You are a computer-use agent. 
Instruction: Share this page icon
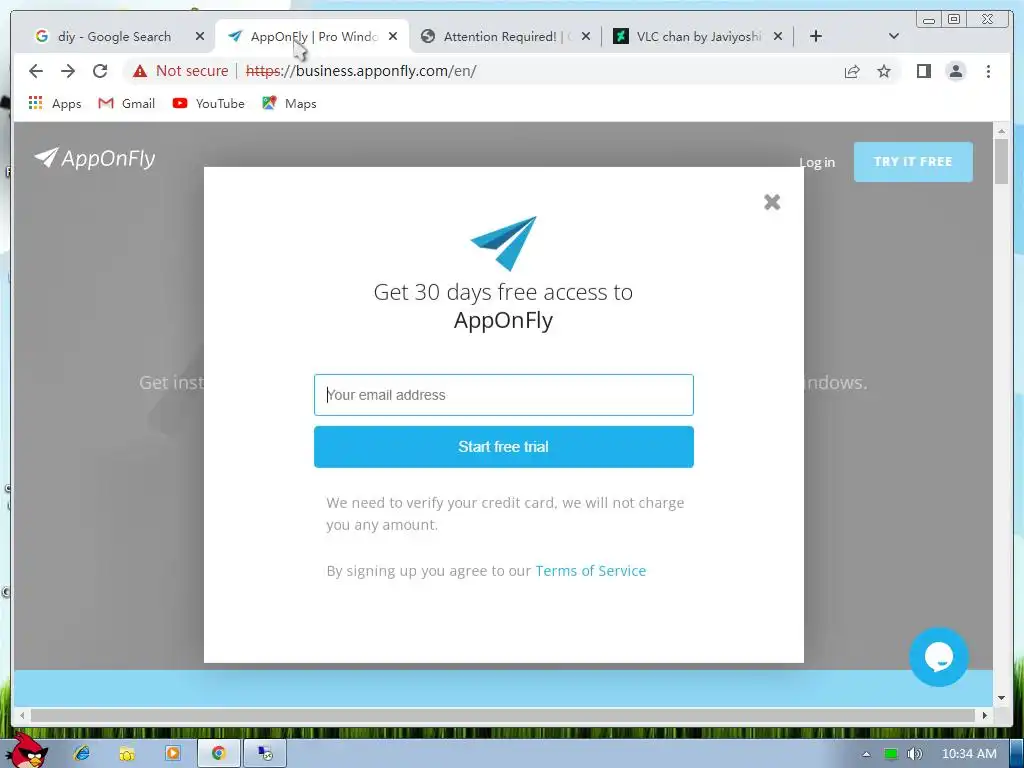point(852,71)
